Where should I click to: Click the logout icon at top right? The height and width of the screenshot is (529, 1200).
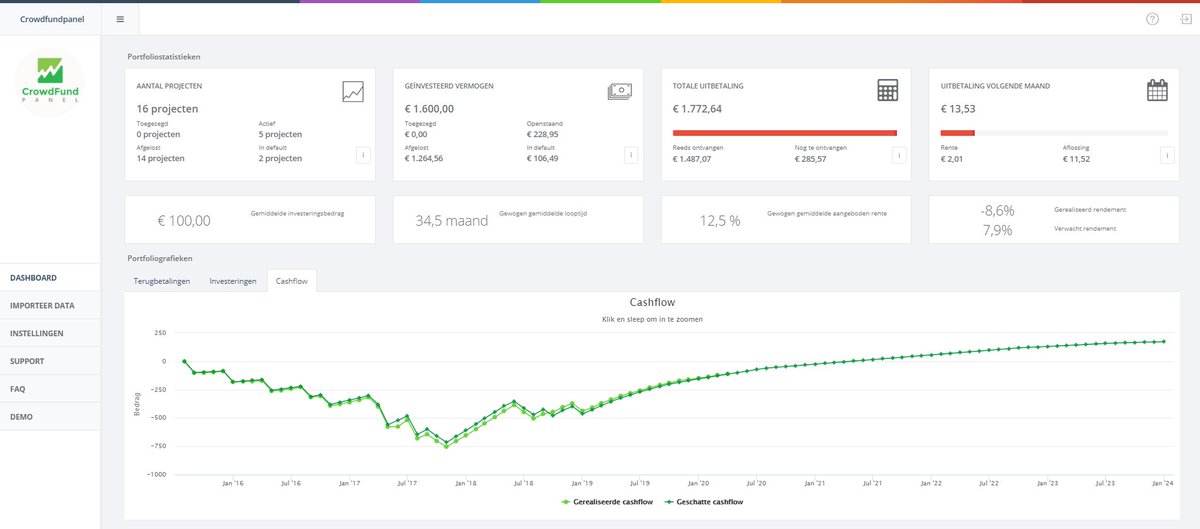1185,19
